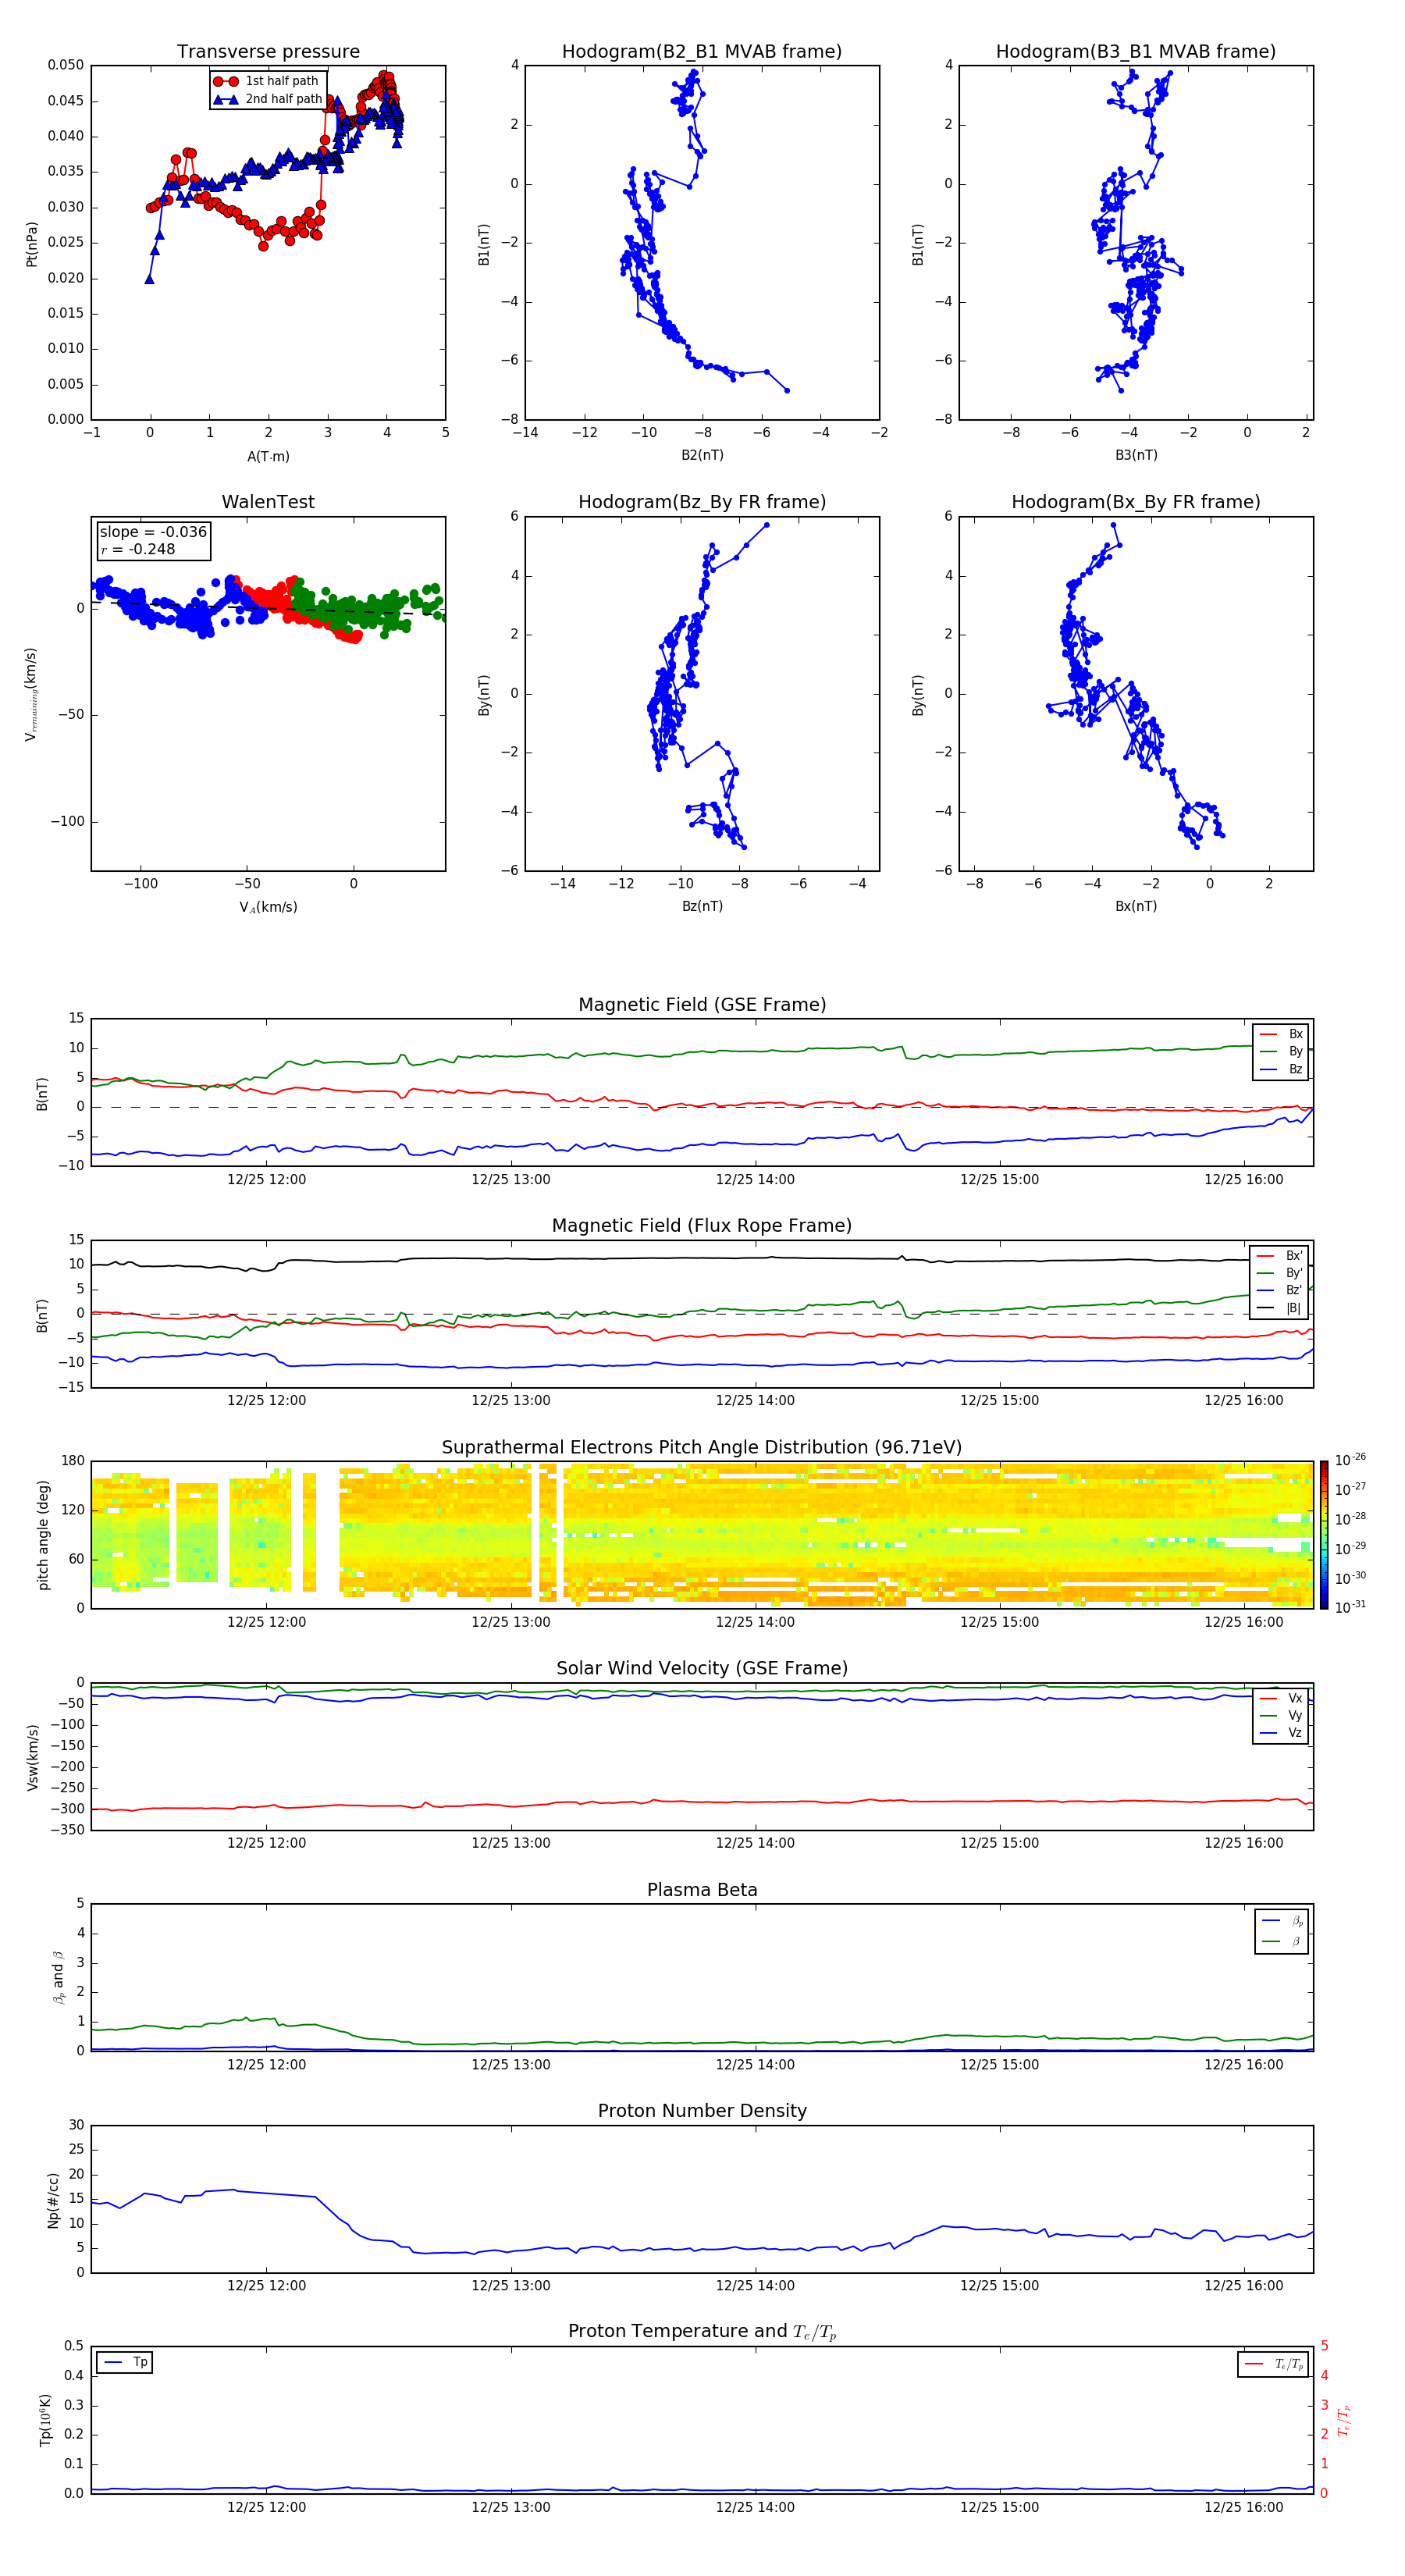The height and width of the screenshot is (2576, 1405).
Task: Click 'Hodogram(Bx_By FR frame)' title
Action: coord(1136,502)
